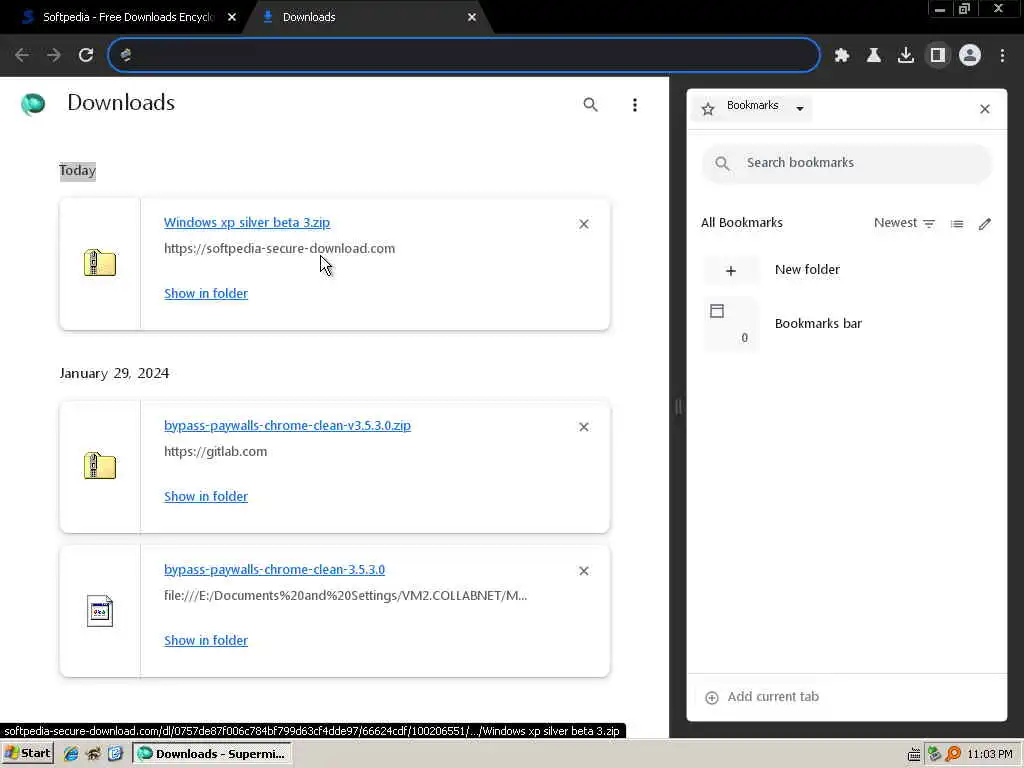Viewport: 1024px width, 768px height.
Task: Switch bookmarks to list view
Action: click(957, 224)
